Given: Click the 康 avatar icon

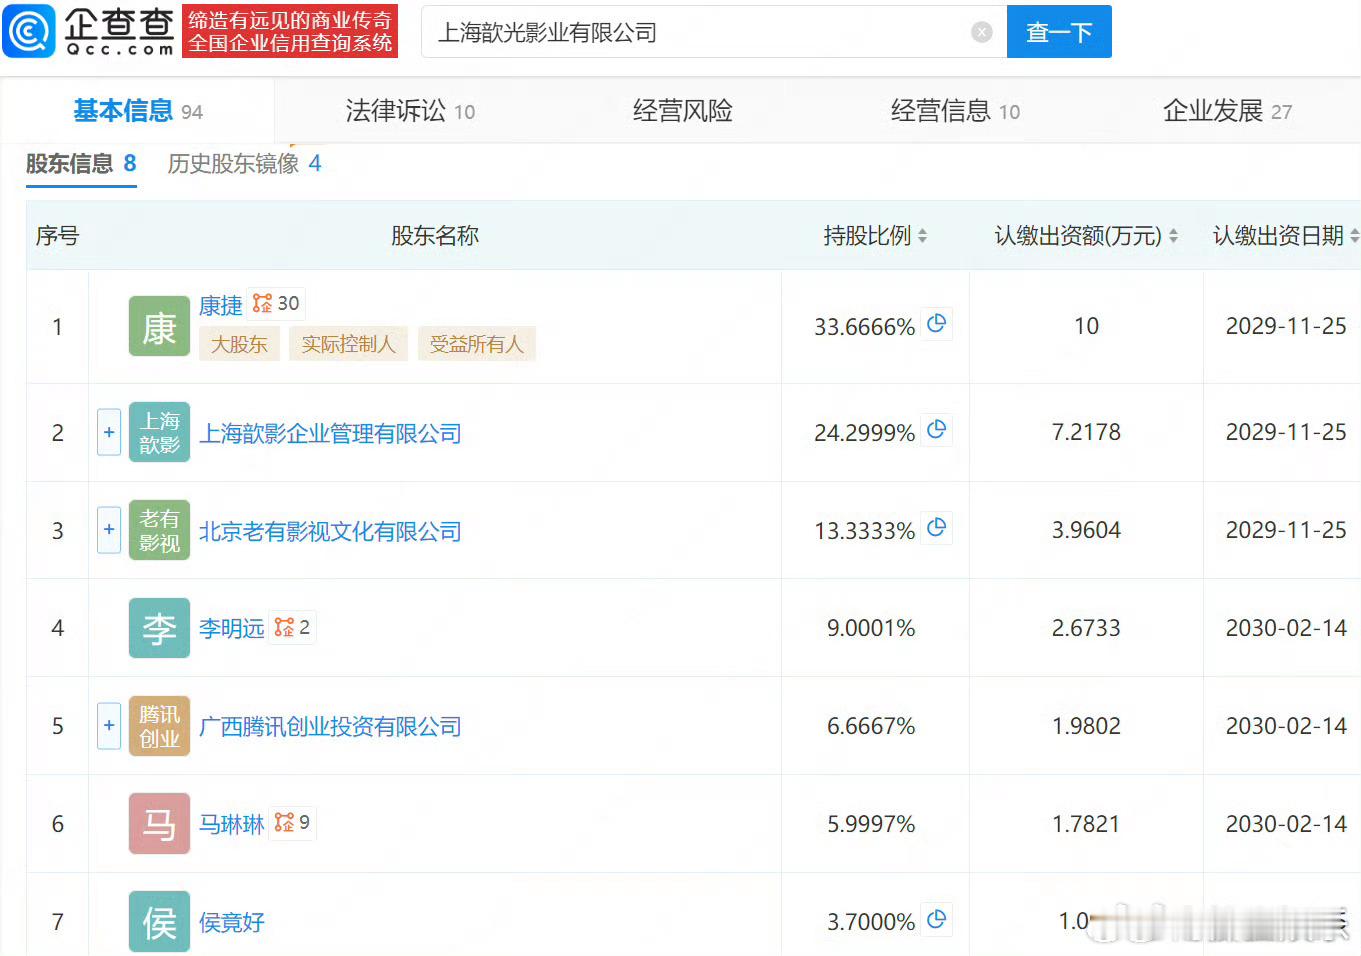Looking at the screenshot, I should [159, 326].
